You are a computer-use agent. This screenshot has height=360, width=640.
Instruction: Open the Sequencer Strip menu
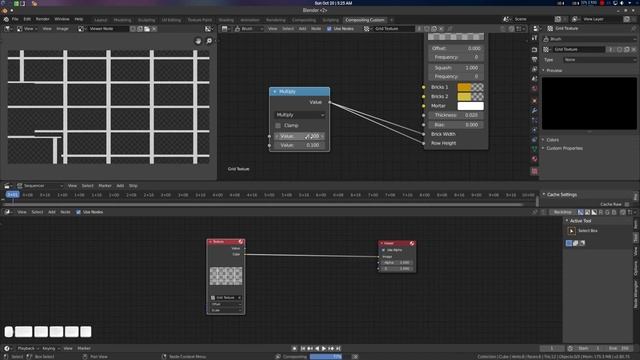pos(133,186)
